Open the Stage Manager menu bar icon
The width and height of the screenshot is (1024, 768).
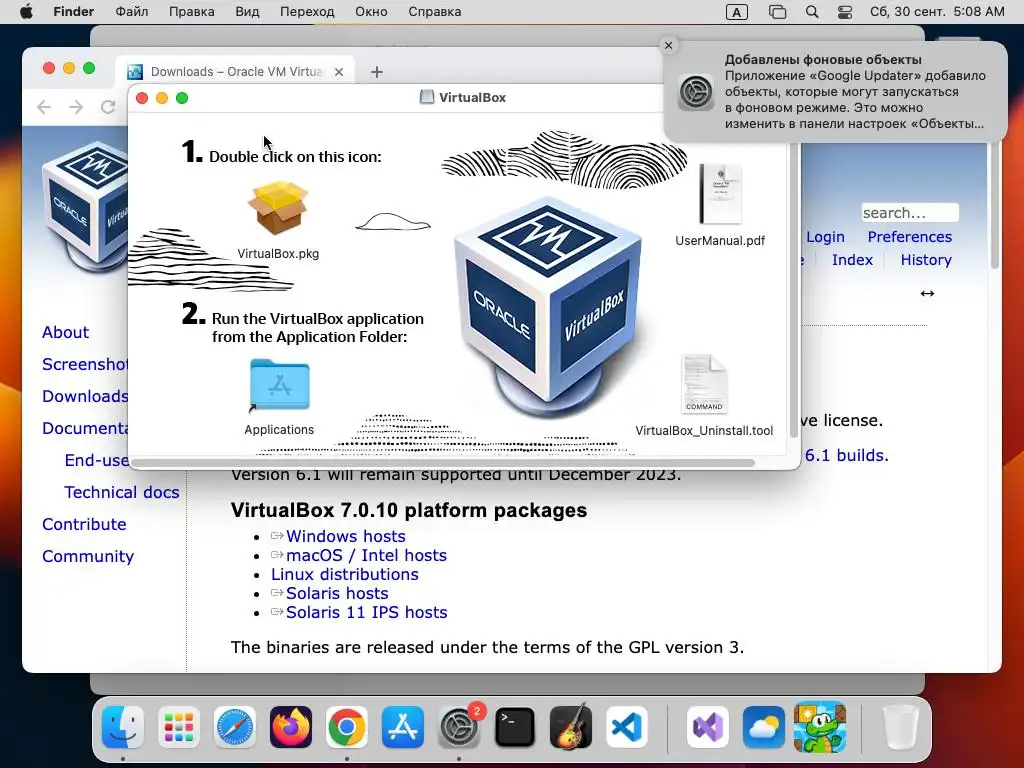pyautogui.click(x=777, y=12)
